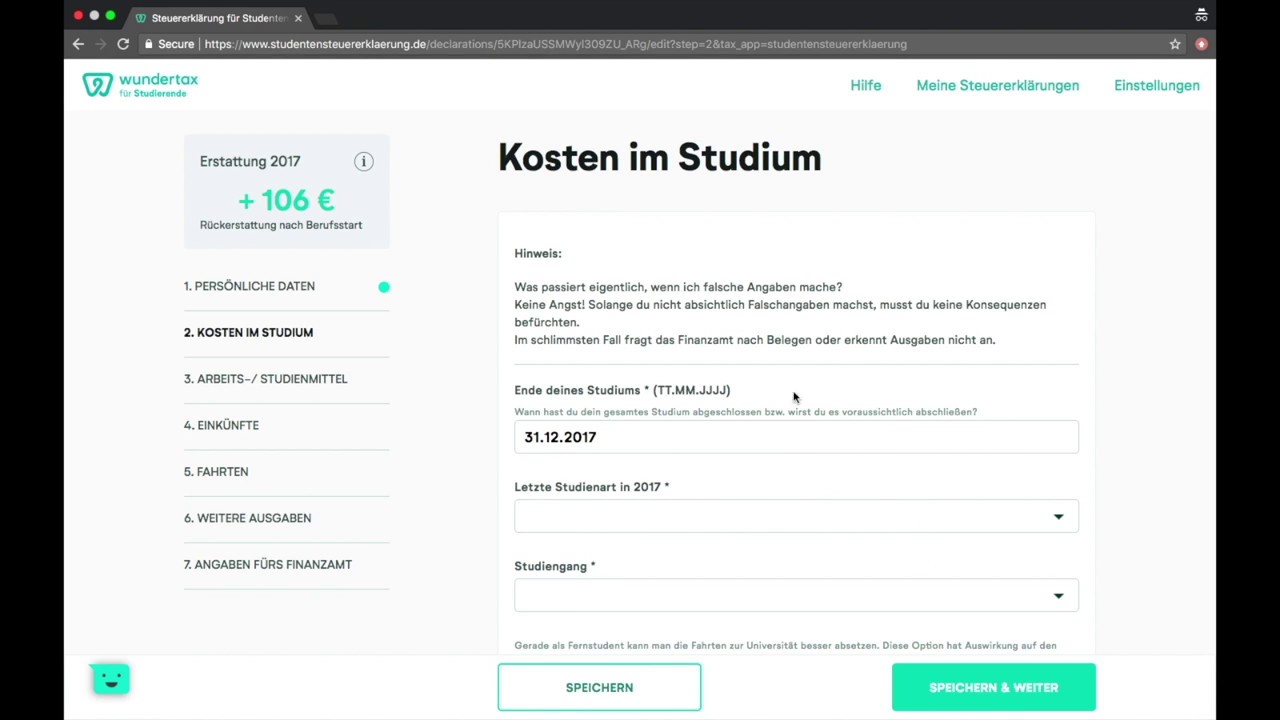Image resolution: width=1280 pixels, height=720 pixels.
Task: Click the Letzte Studienart dropdown arrow
Action: (1058, 517)
